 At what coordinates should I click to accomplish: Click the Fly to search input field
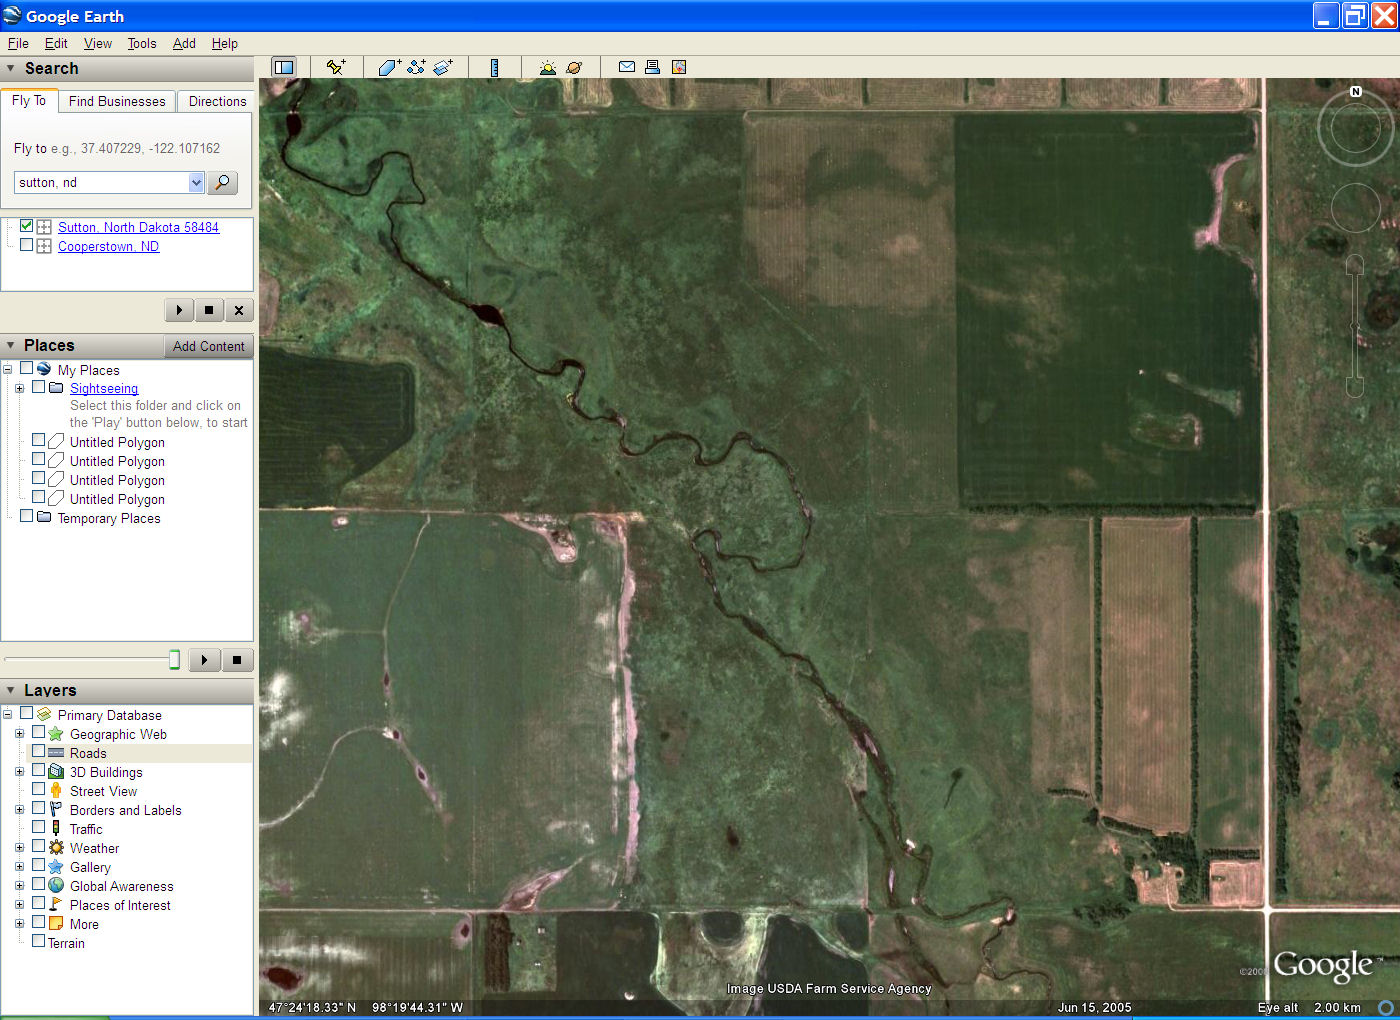pyautogui.click(x=101, y=182)
